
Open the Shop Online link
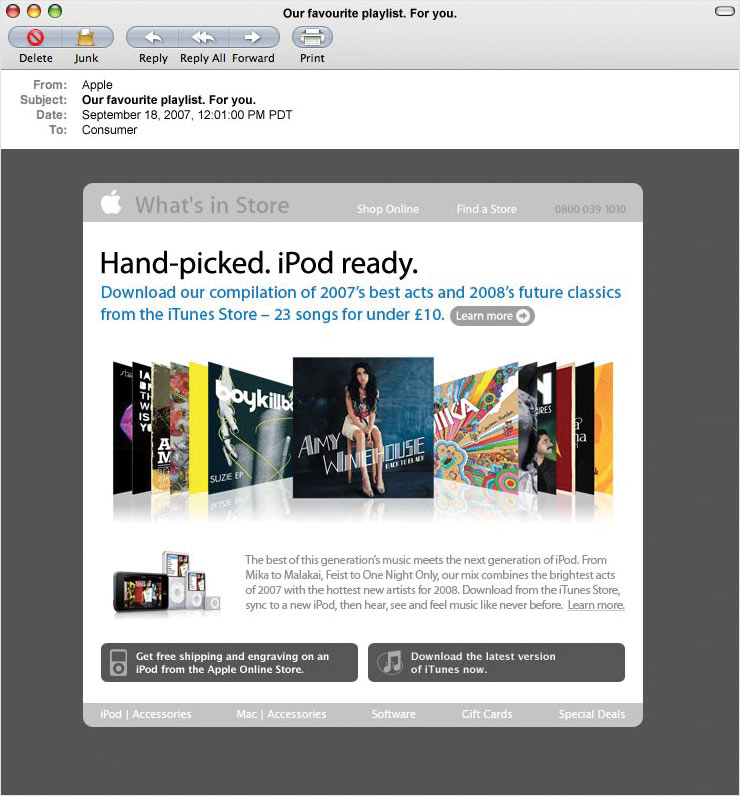click(x=388, y=209)
